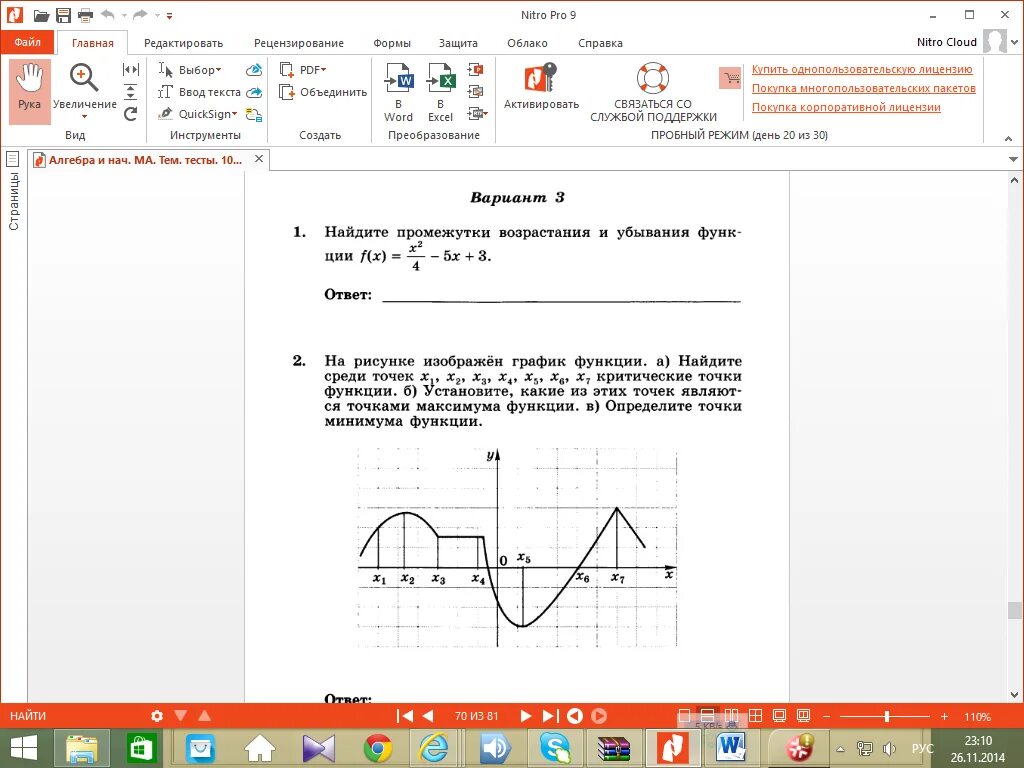Image resolution: width=1024 pixels, height=768 pixels.
Task: Click the shopping cart icon
Action: [x=730, y=78]
